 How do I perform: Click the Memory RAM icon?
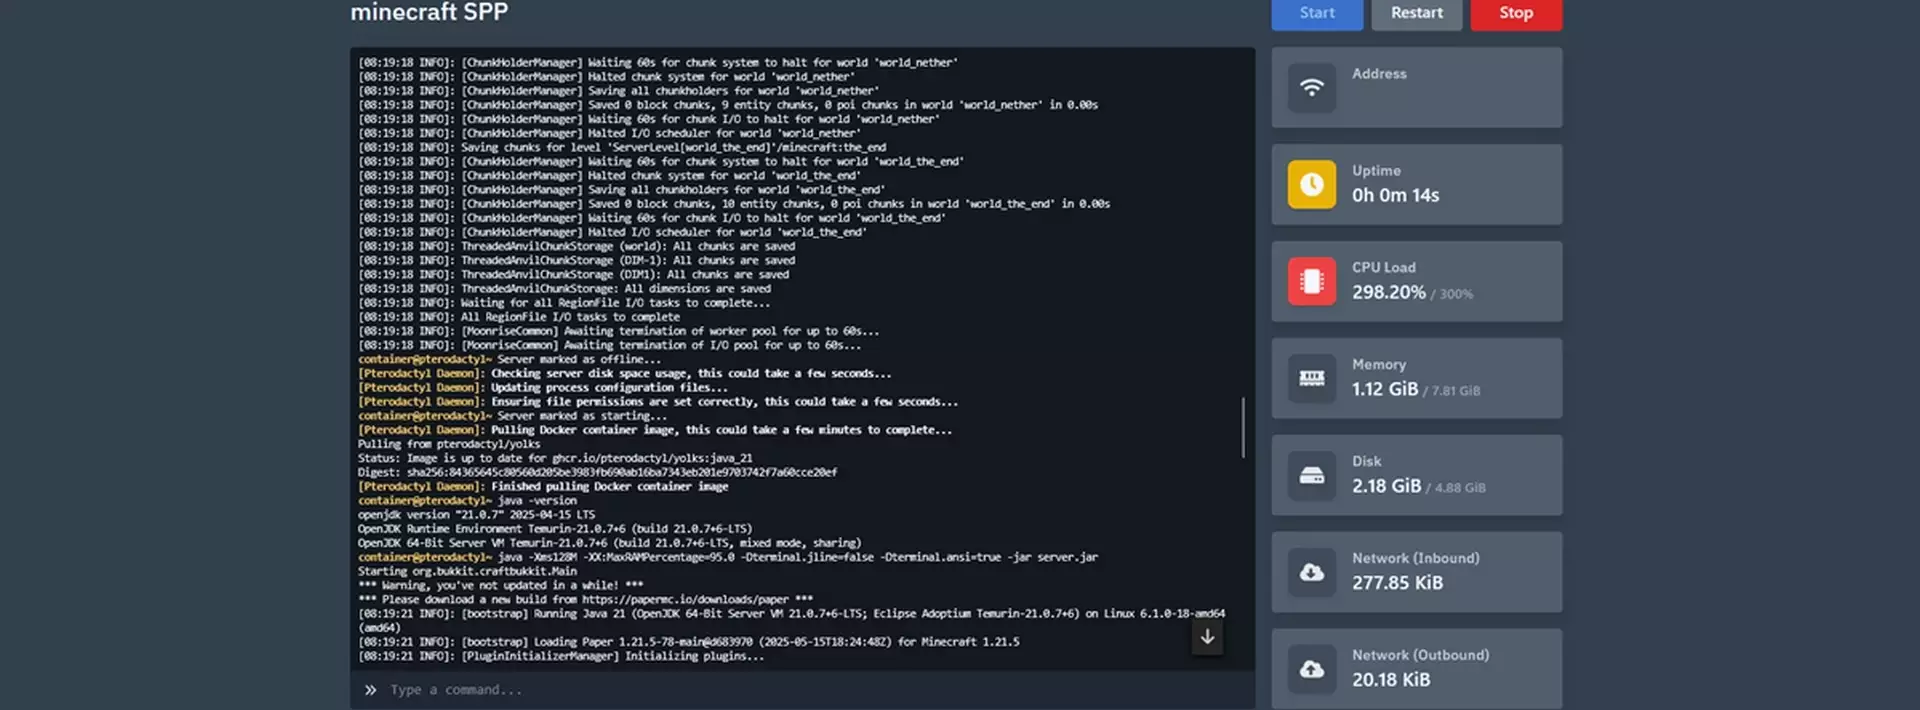click(1311, 378)
